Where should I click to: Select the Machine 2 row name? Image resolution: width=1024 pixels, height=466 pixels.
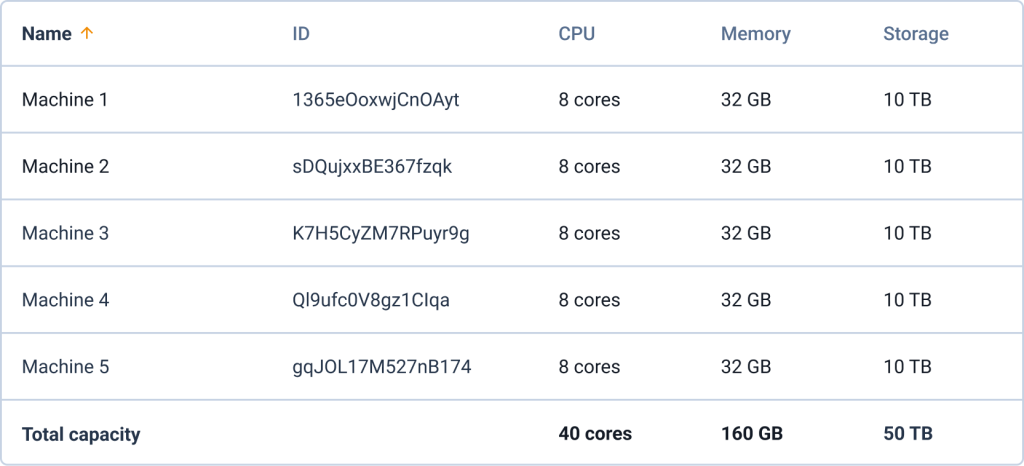[x=65, y=167]
